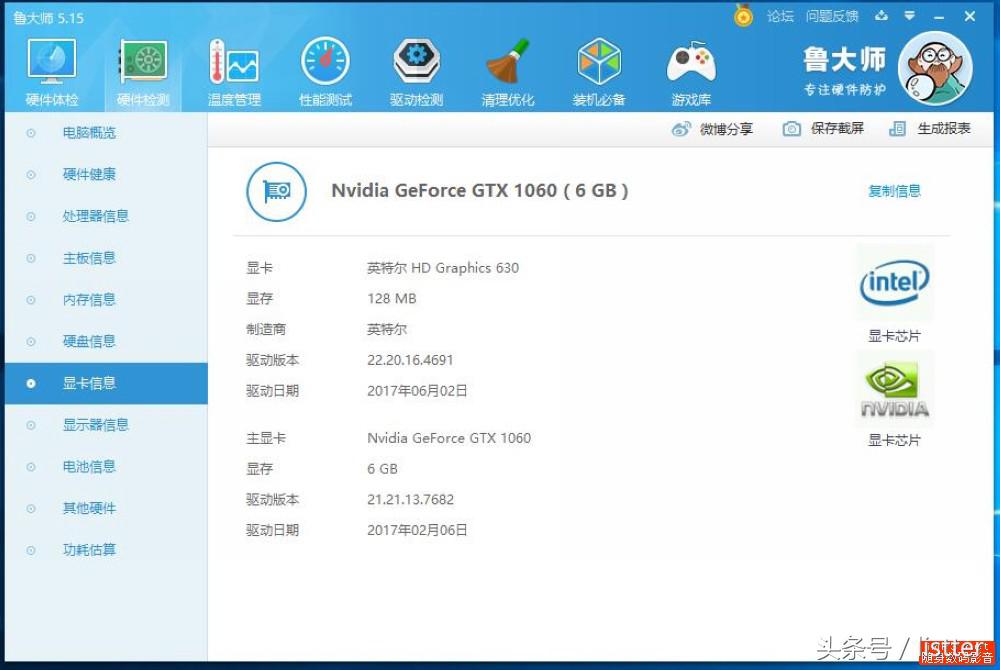Open the title bar dropdown menu arrow

pyautogui.click(x=909, y=16)
